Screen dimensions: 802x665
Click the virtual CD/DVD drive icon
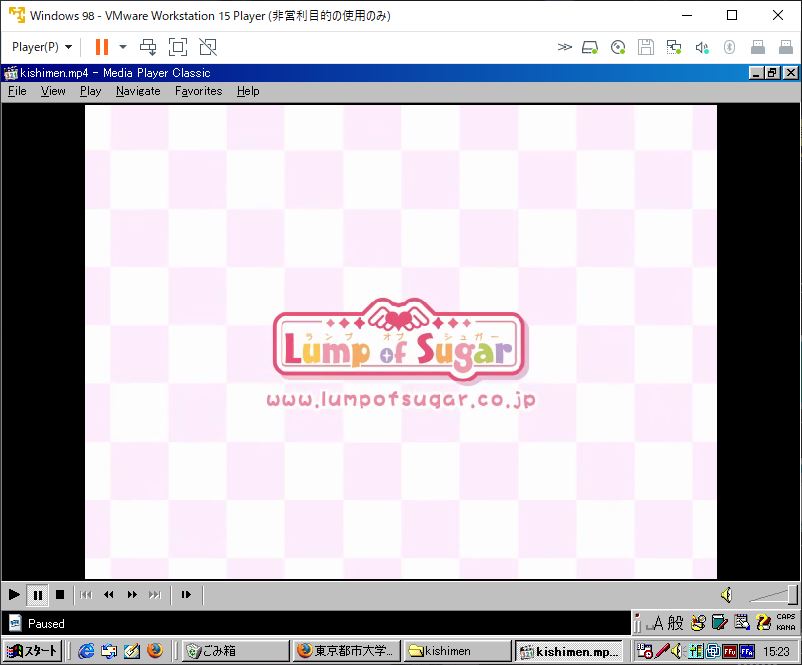(x=618, y=46)
